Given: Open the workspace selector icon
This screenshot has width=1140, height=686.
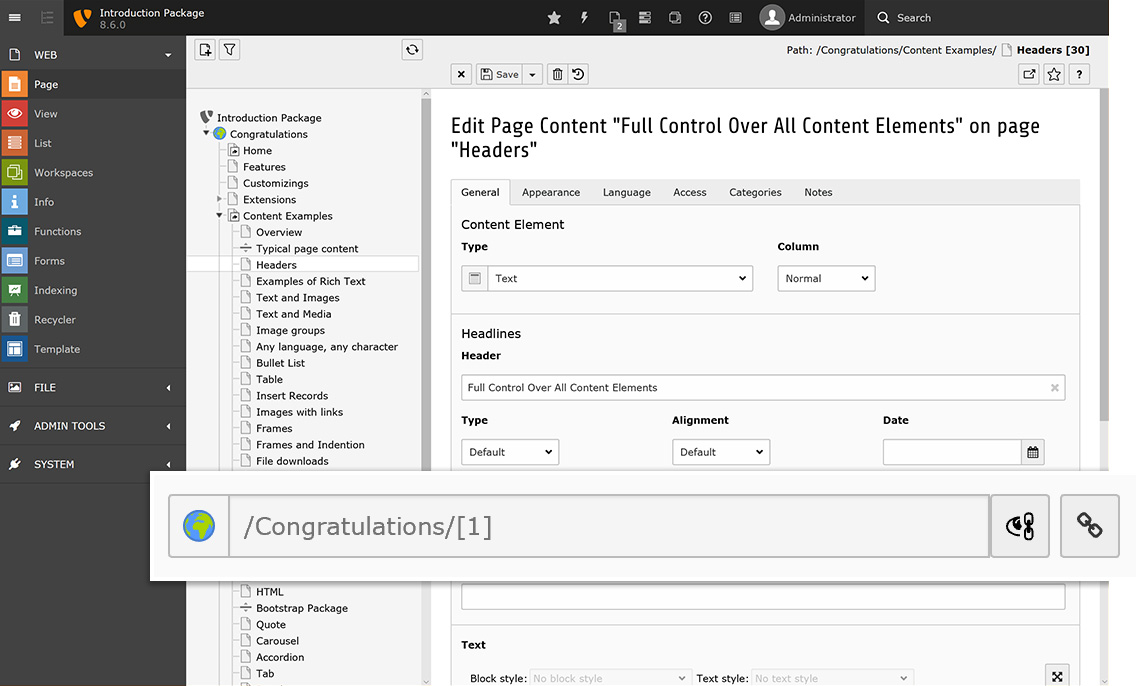Looking at the screenshot, I should 675,17.
